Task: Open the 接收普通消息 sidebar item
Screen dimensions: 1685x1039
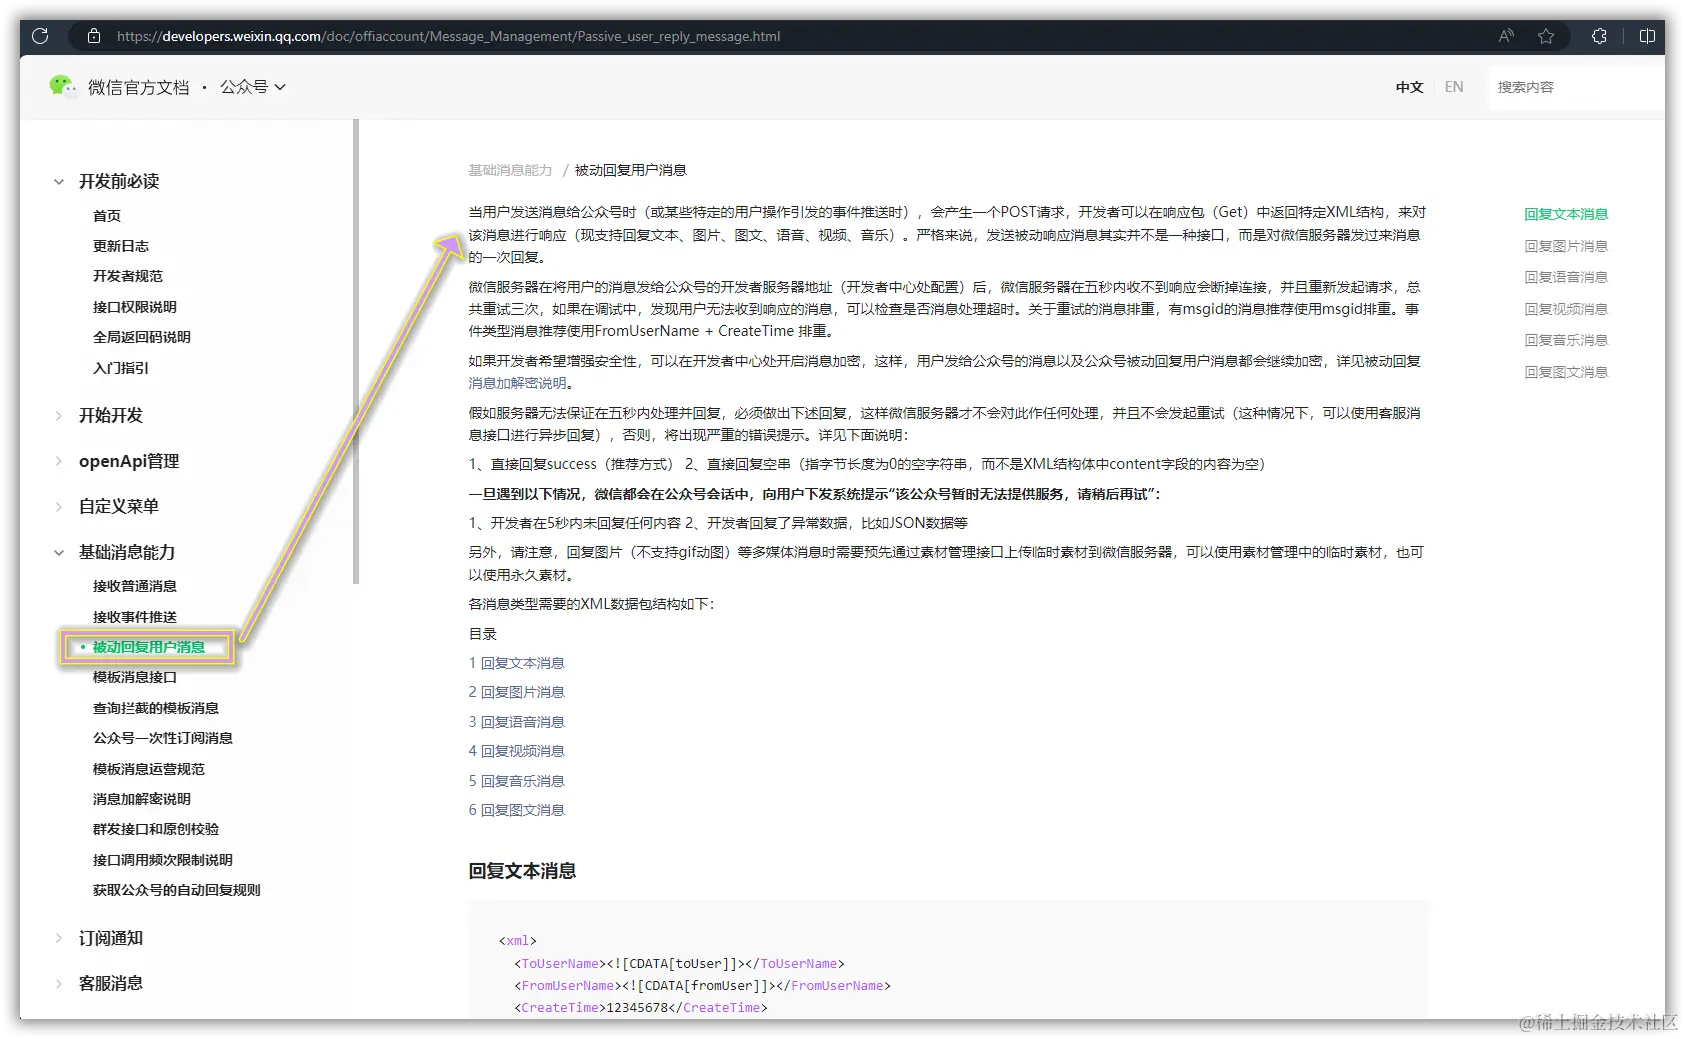Action: (x=135, y=586)
